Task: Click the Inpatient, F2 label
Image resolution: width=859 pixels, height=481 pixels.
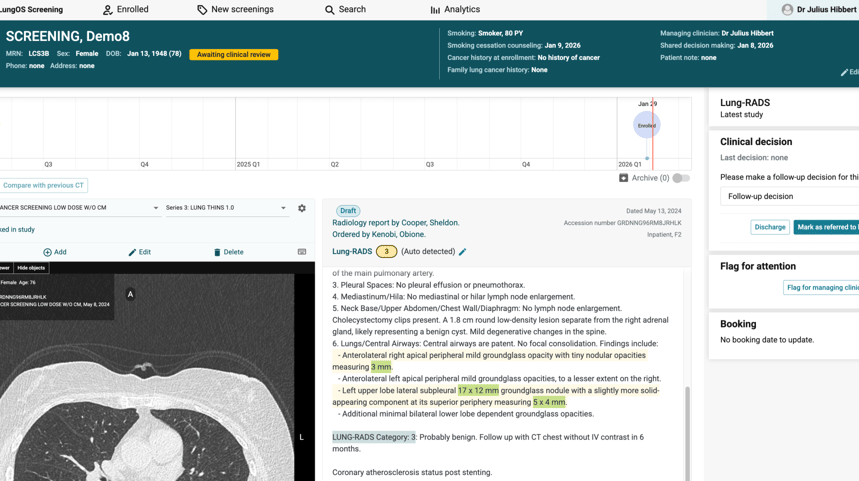Action: (664, 234)
